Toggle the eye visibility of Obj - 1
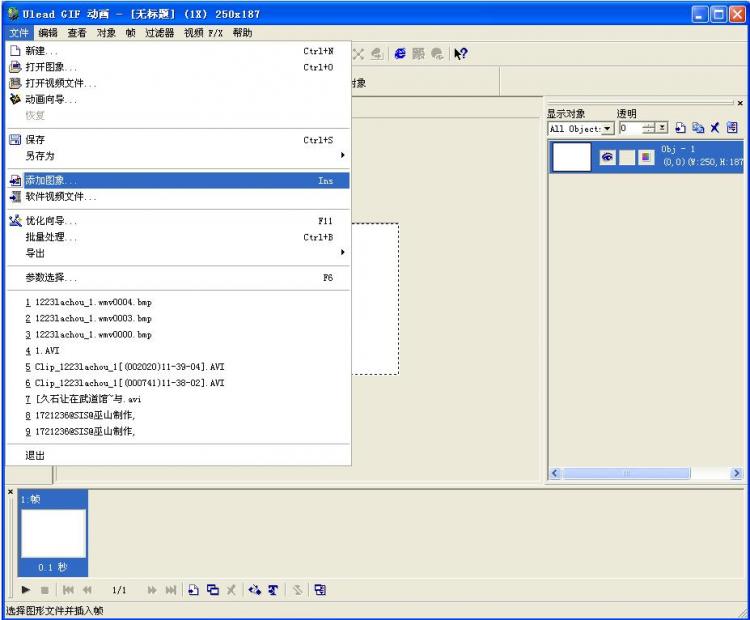 tap(607, 157)
